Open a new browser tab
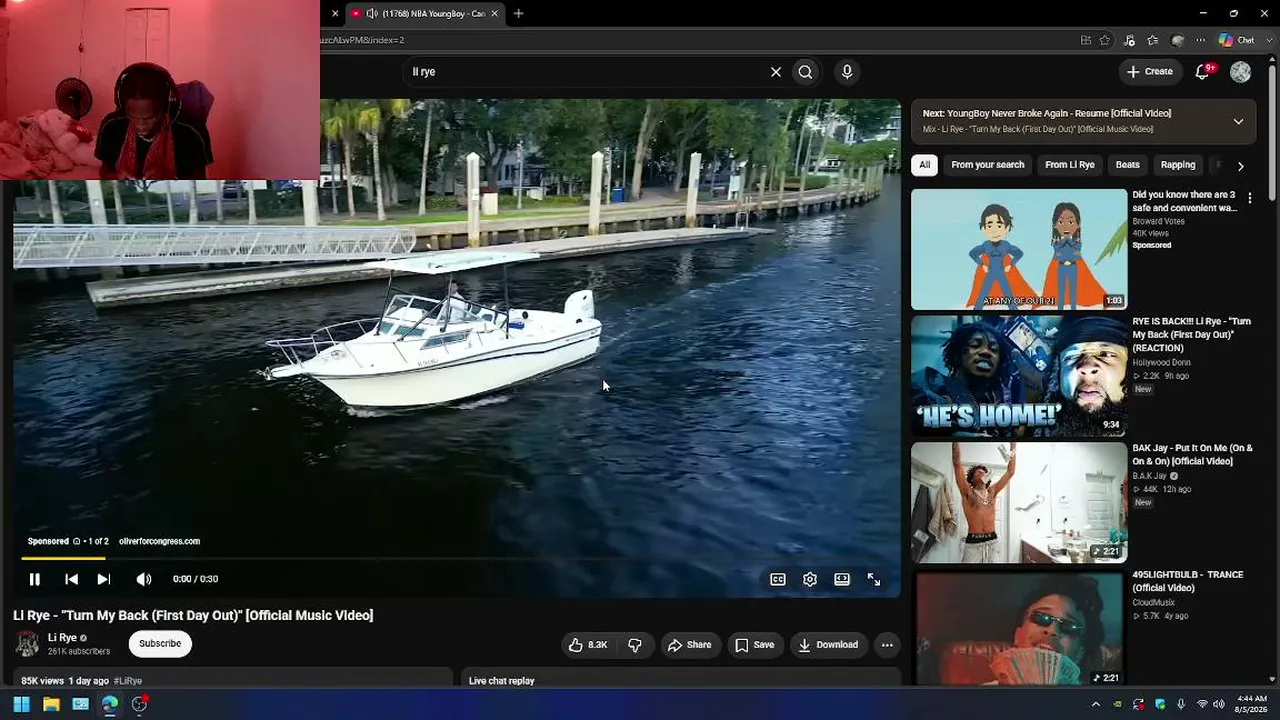The image size is (1280, 720). [x=518, y=14]
